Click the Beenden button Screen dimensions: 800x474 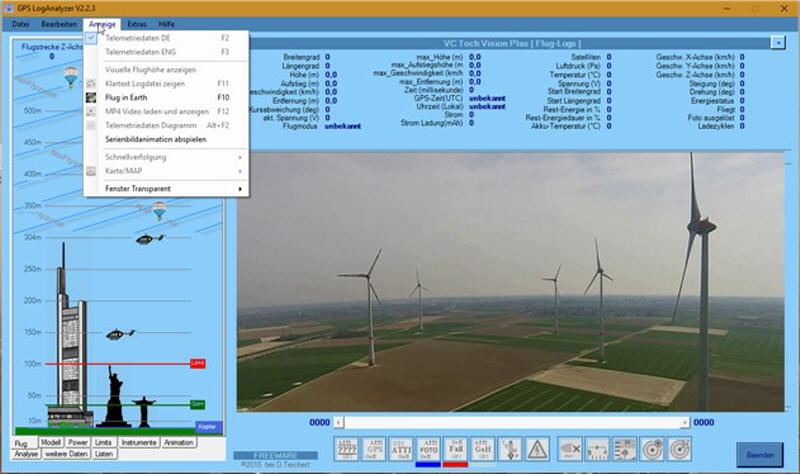(760, 455)
